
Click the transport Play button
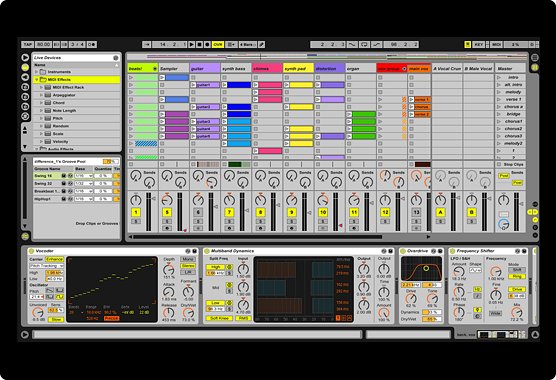191,45
